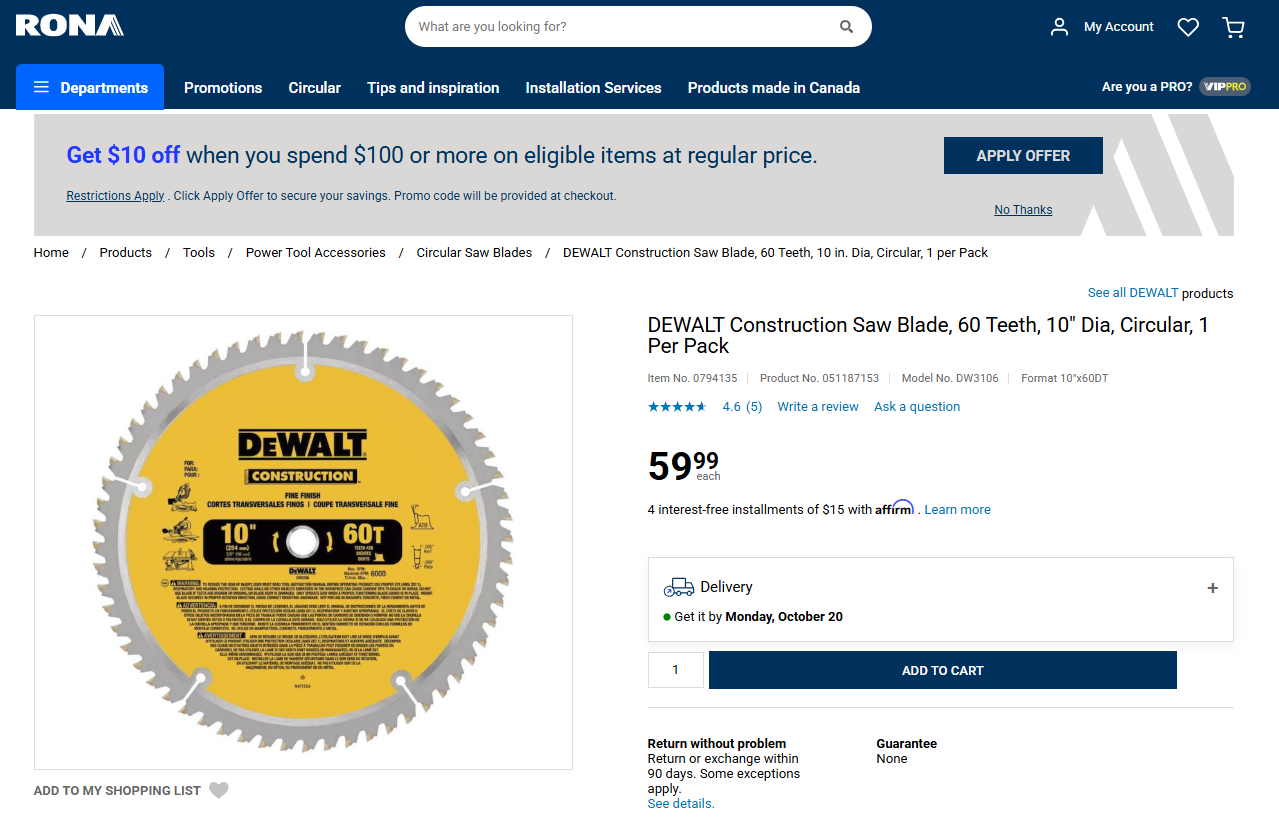
Task: Select the fifth rating star
Action: (x=701, y=406)
